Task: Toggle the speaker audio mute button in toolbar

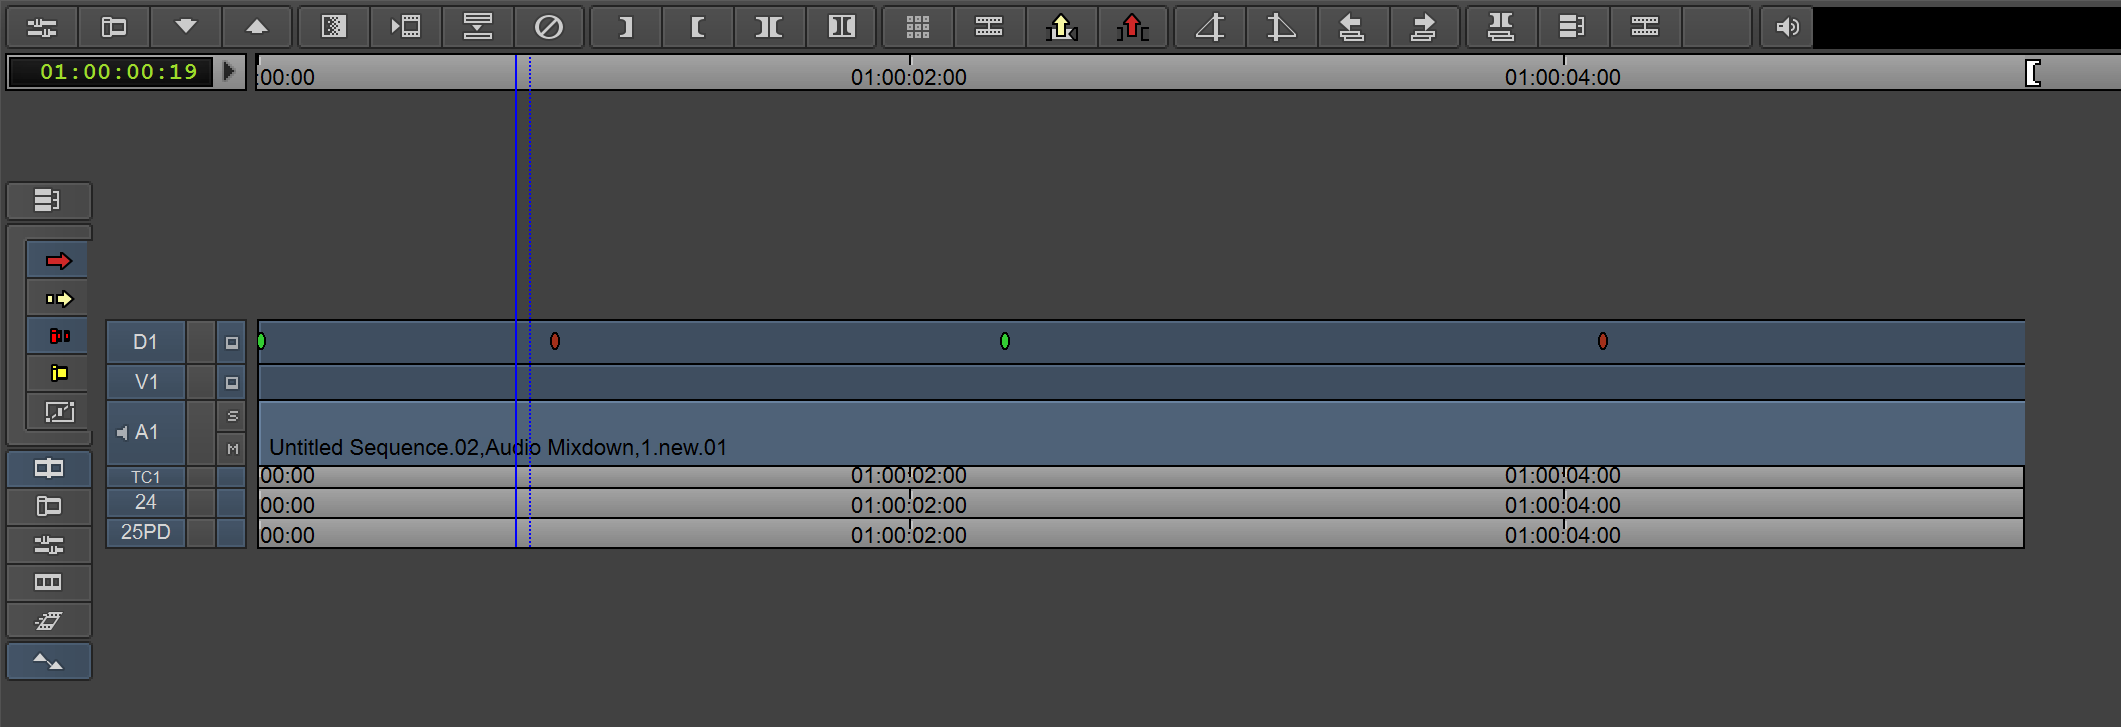Action: (x=1787, y=27)
